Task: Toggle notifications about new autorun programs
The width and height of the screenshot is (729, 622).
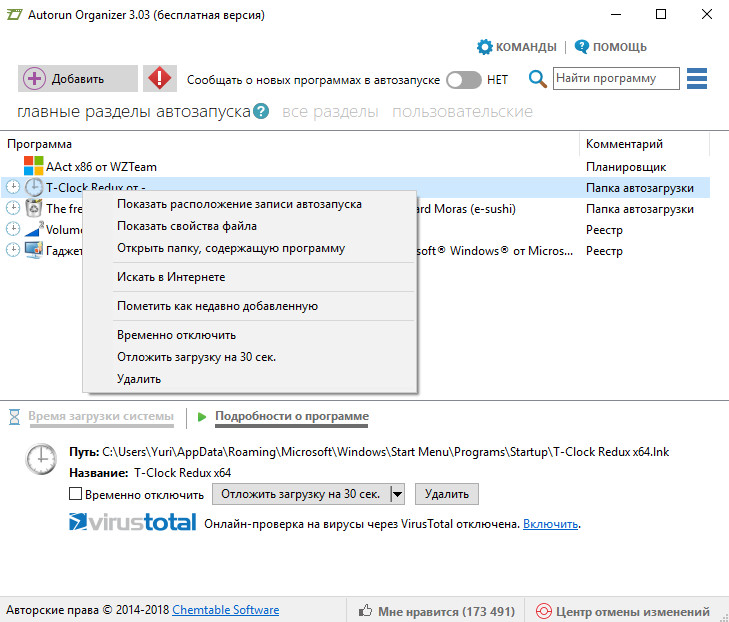Action: 464,79
